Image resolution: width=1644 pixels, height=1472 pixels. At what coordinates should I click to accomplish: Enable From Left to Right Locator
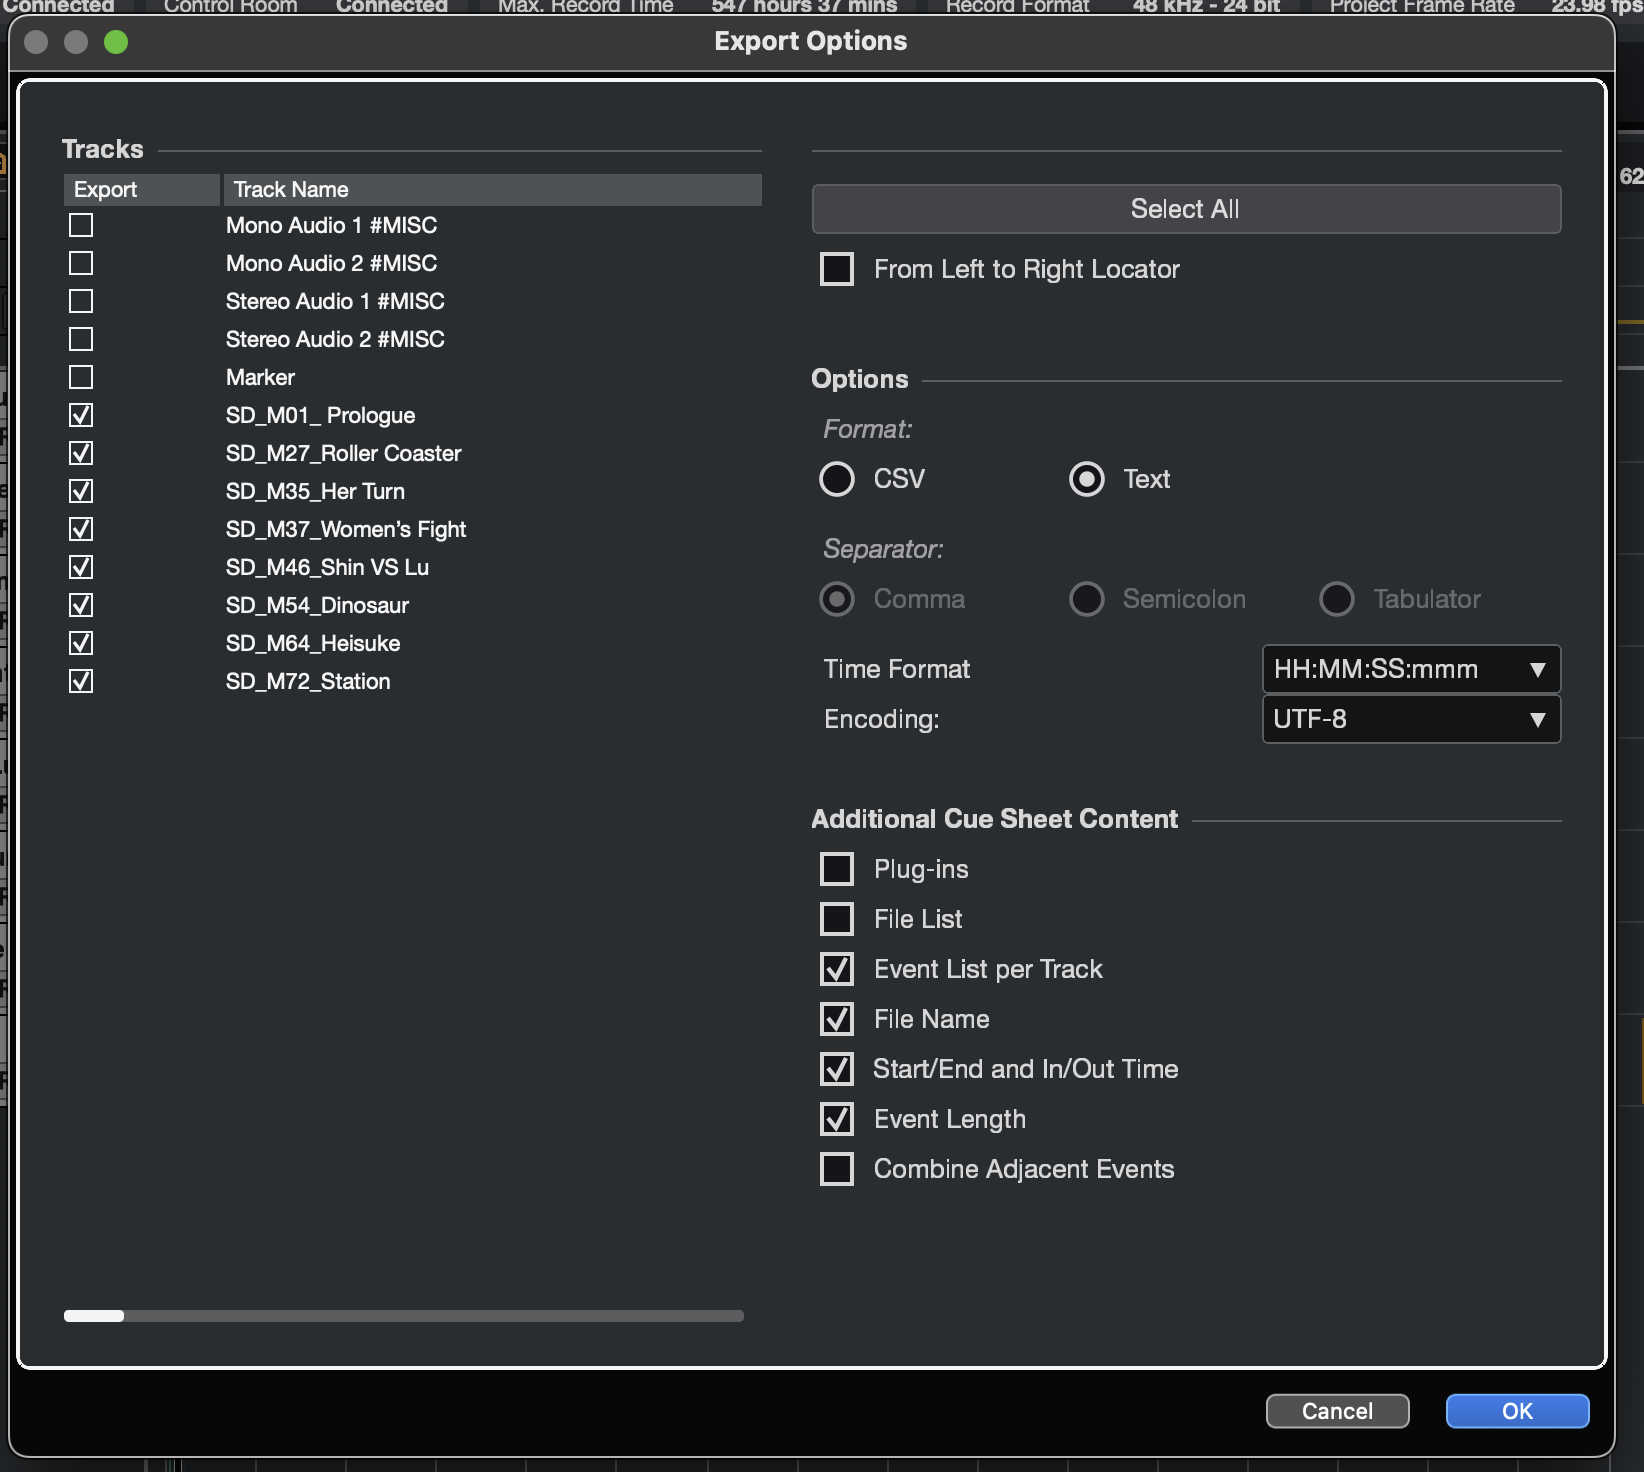[x=837, y=269]
